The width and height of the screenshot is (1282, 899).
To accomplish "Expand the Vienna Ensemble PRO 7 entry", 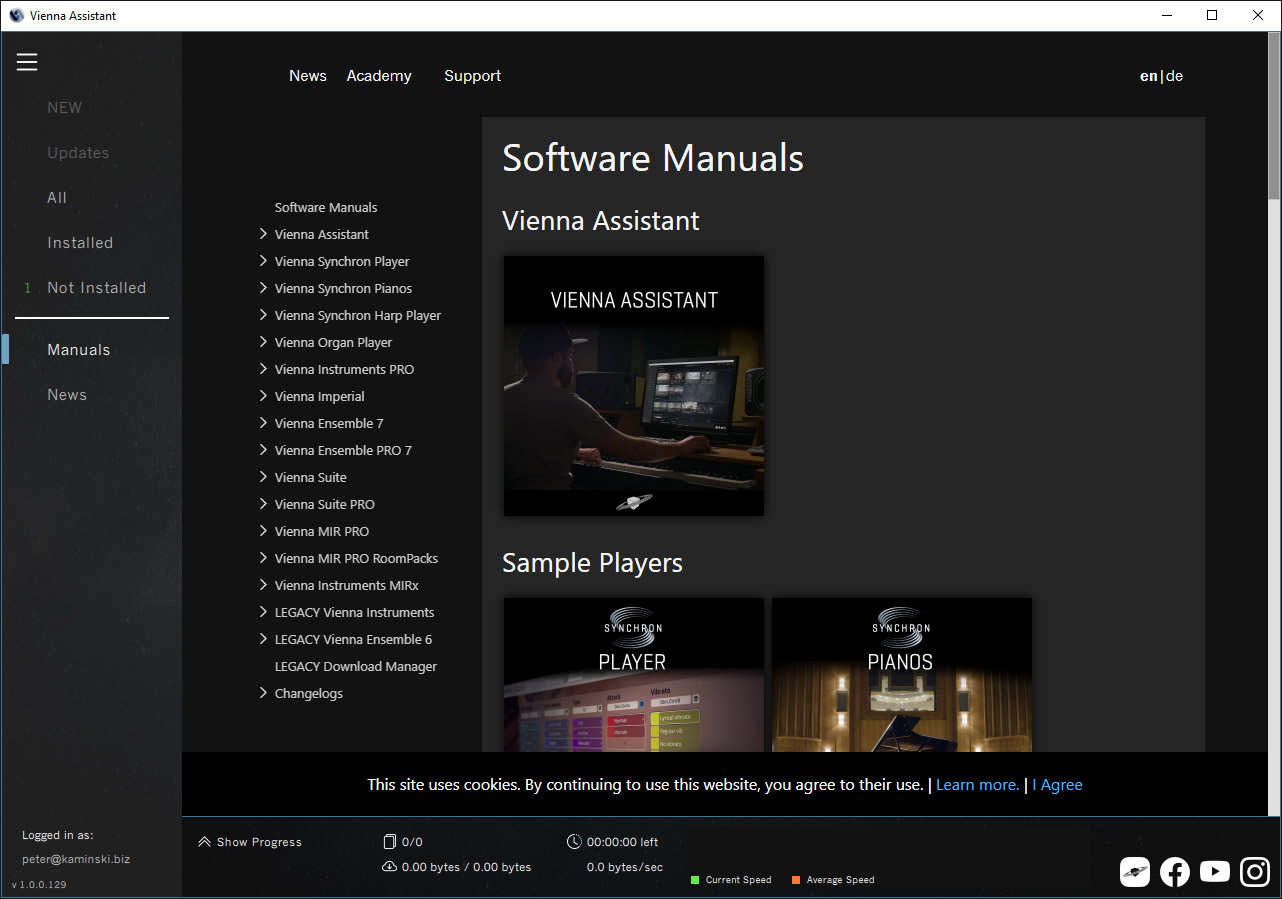I will point(263,450).
